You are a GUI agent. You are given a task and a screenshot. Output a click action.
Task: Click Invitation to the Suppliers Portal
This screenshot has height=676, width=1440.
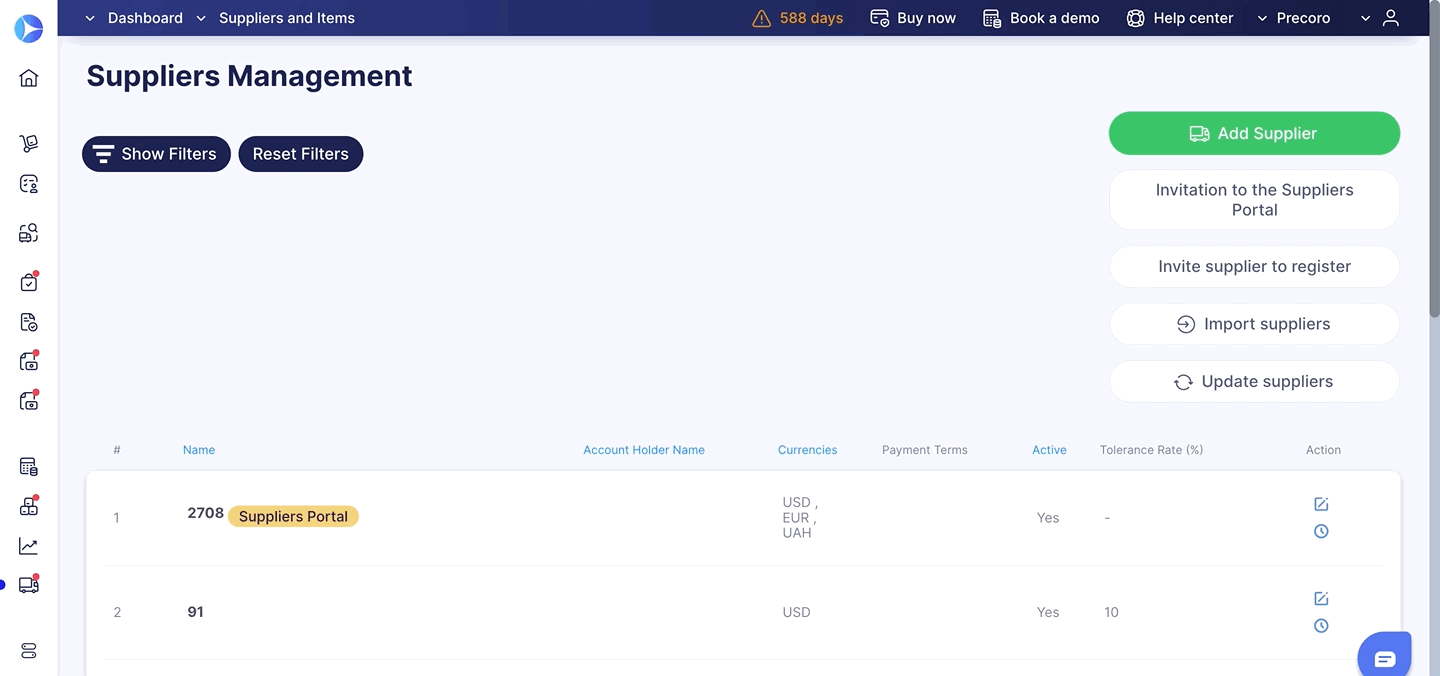1254,200
